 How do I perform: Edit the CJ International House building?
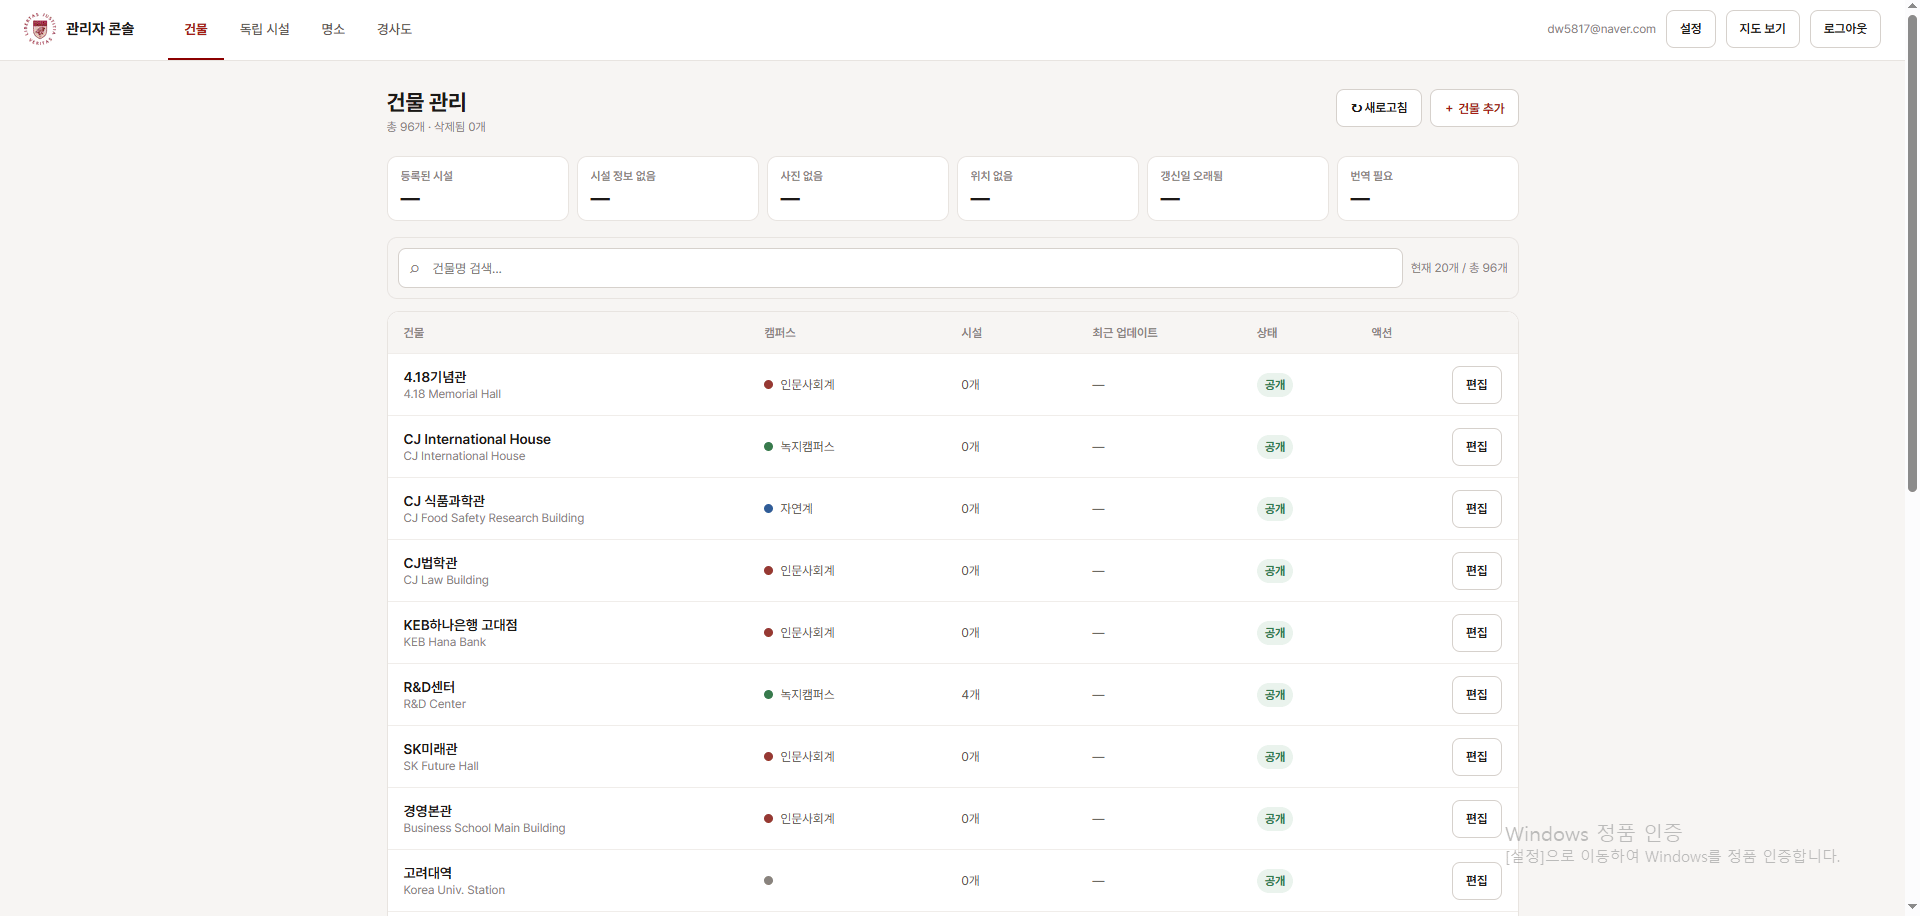[x=1476, y=447]
